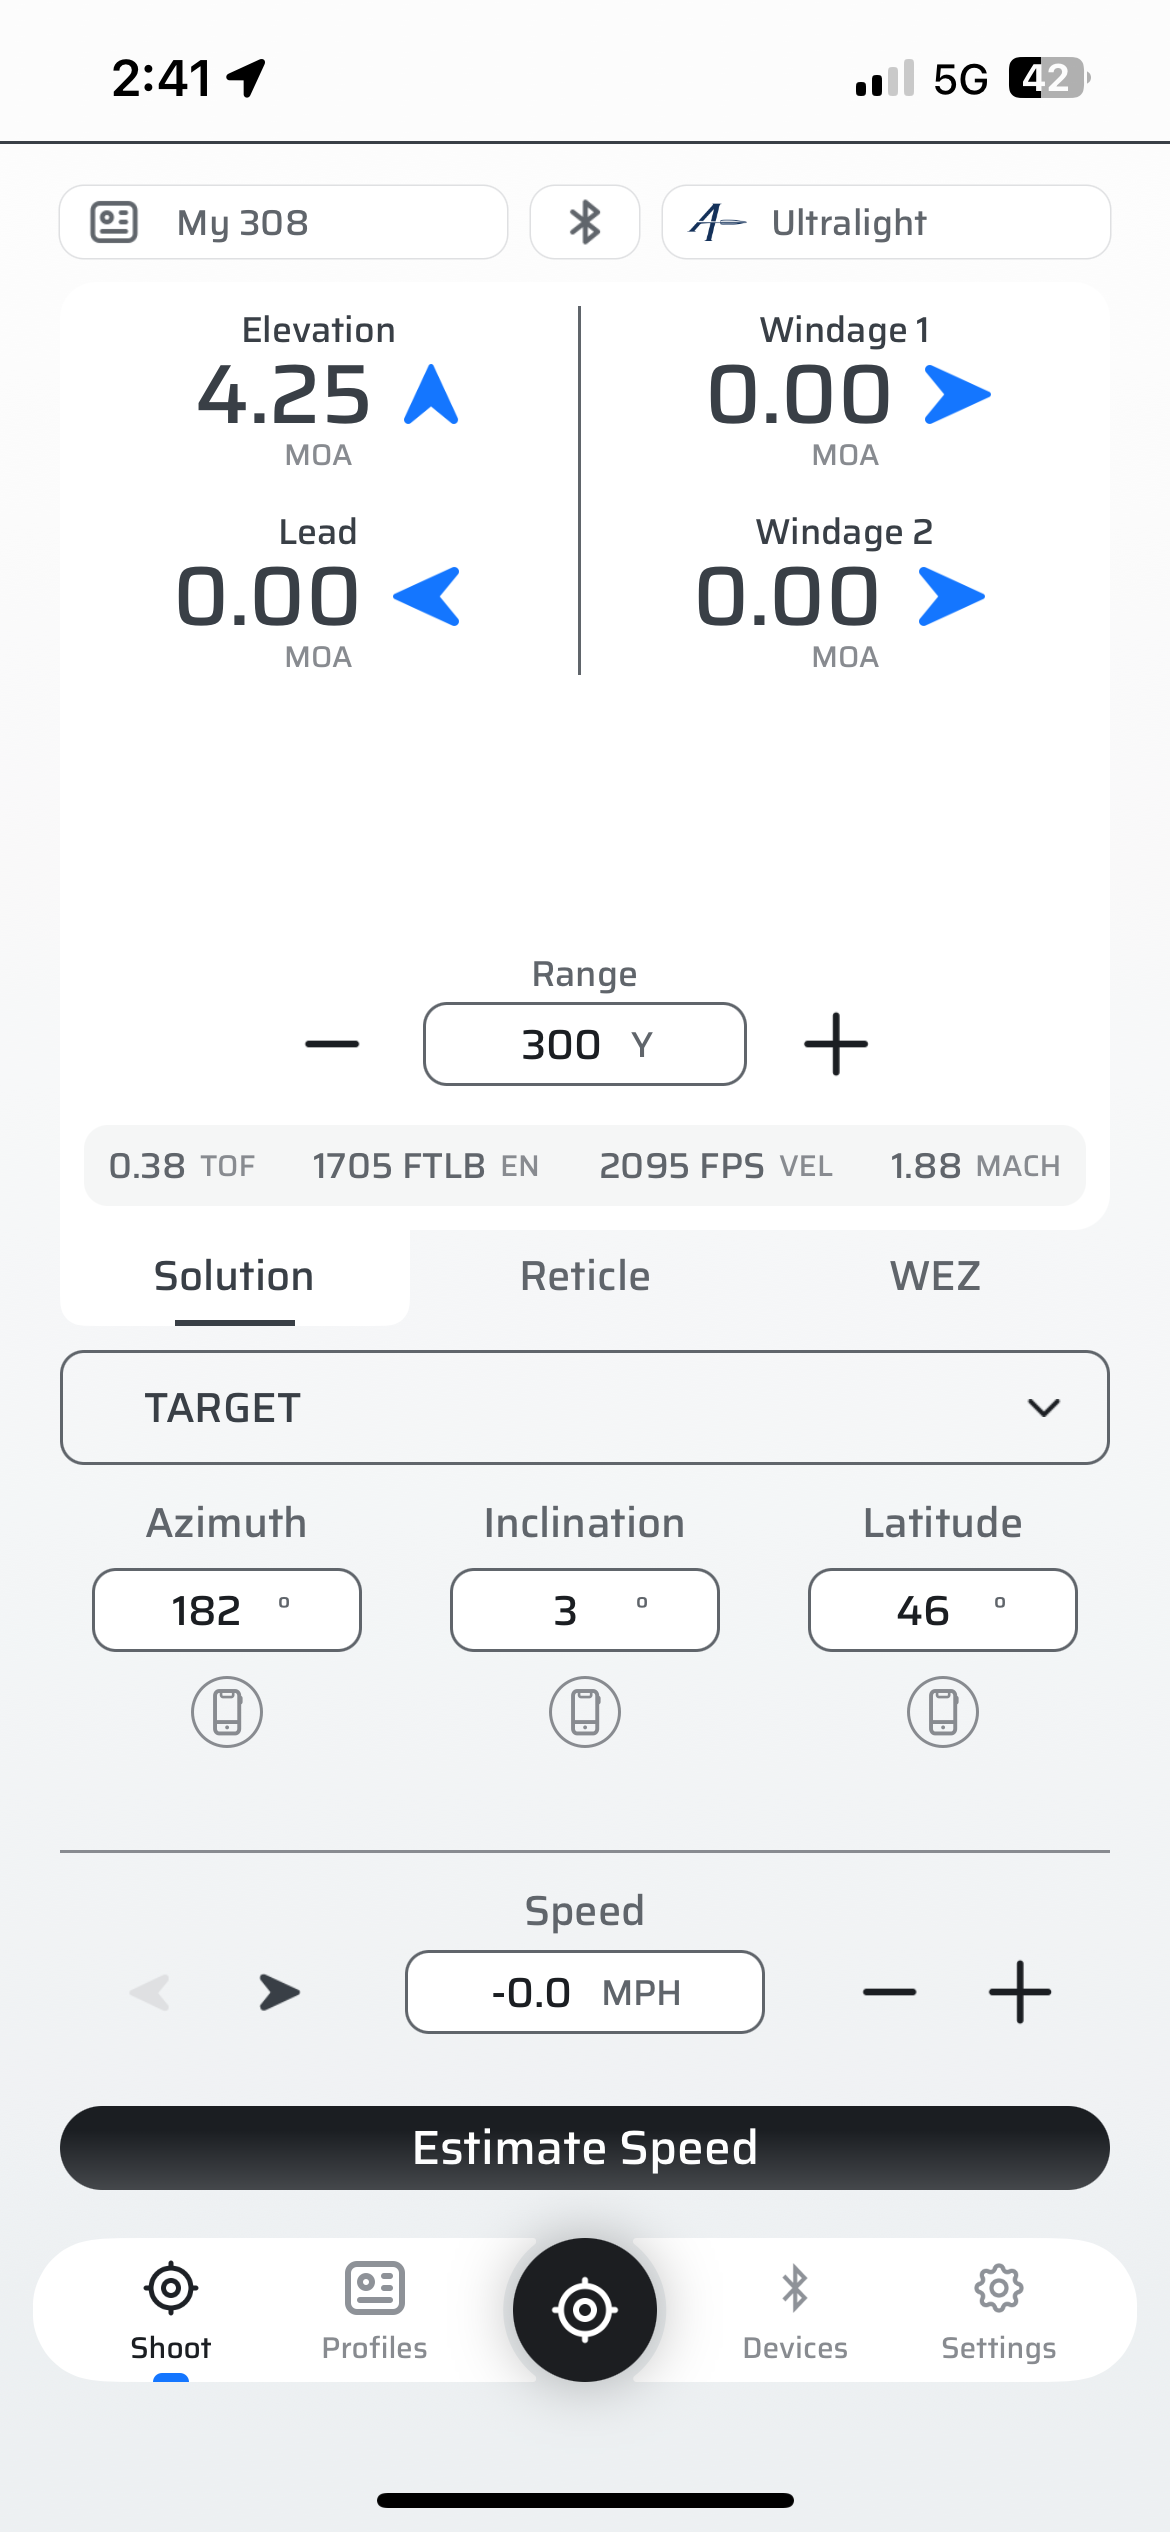Viewport: 1170px width, 2532px height.
Task: Switch to the WEZ tab
Action: (x=935, y=1276)
